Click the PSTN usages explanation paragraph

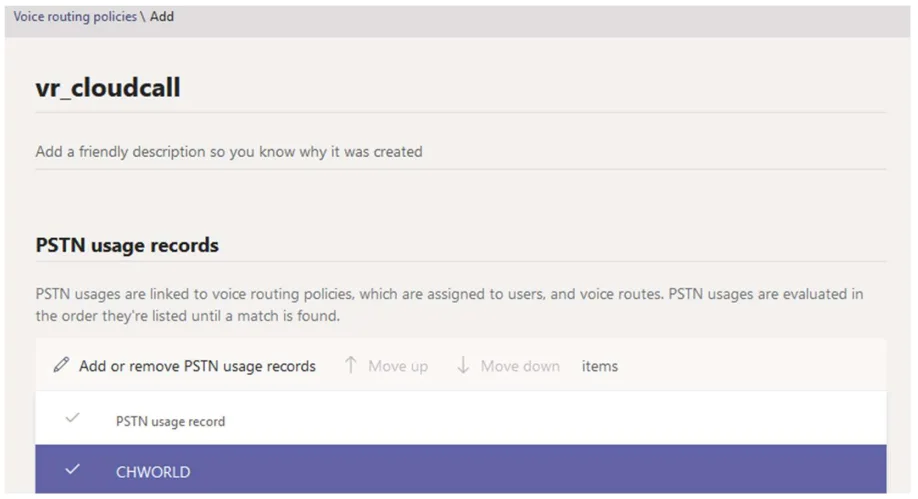pyautogui.click(x=449, y=305)
